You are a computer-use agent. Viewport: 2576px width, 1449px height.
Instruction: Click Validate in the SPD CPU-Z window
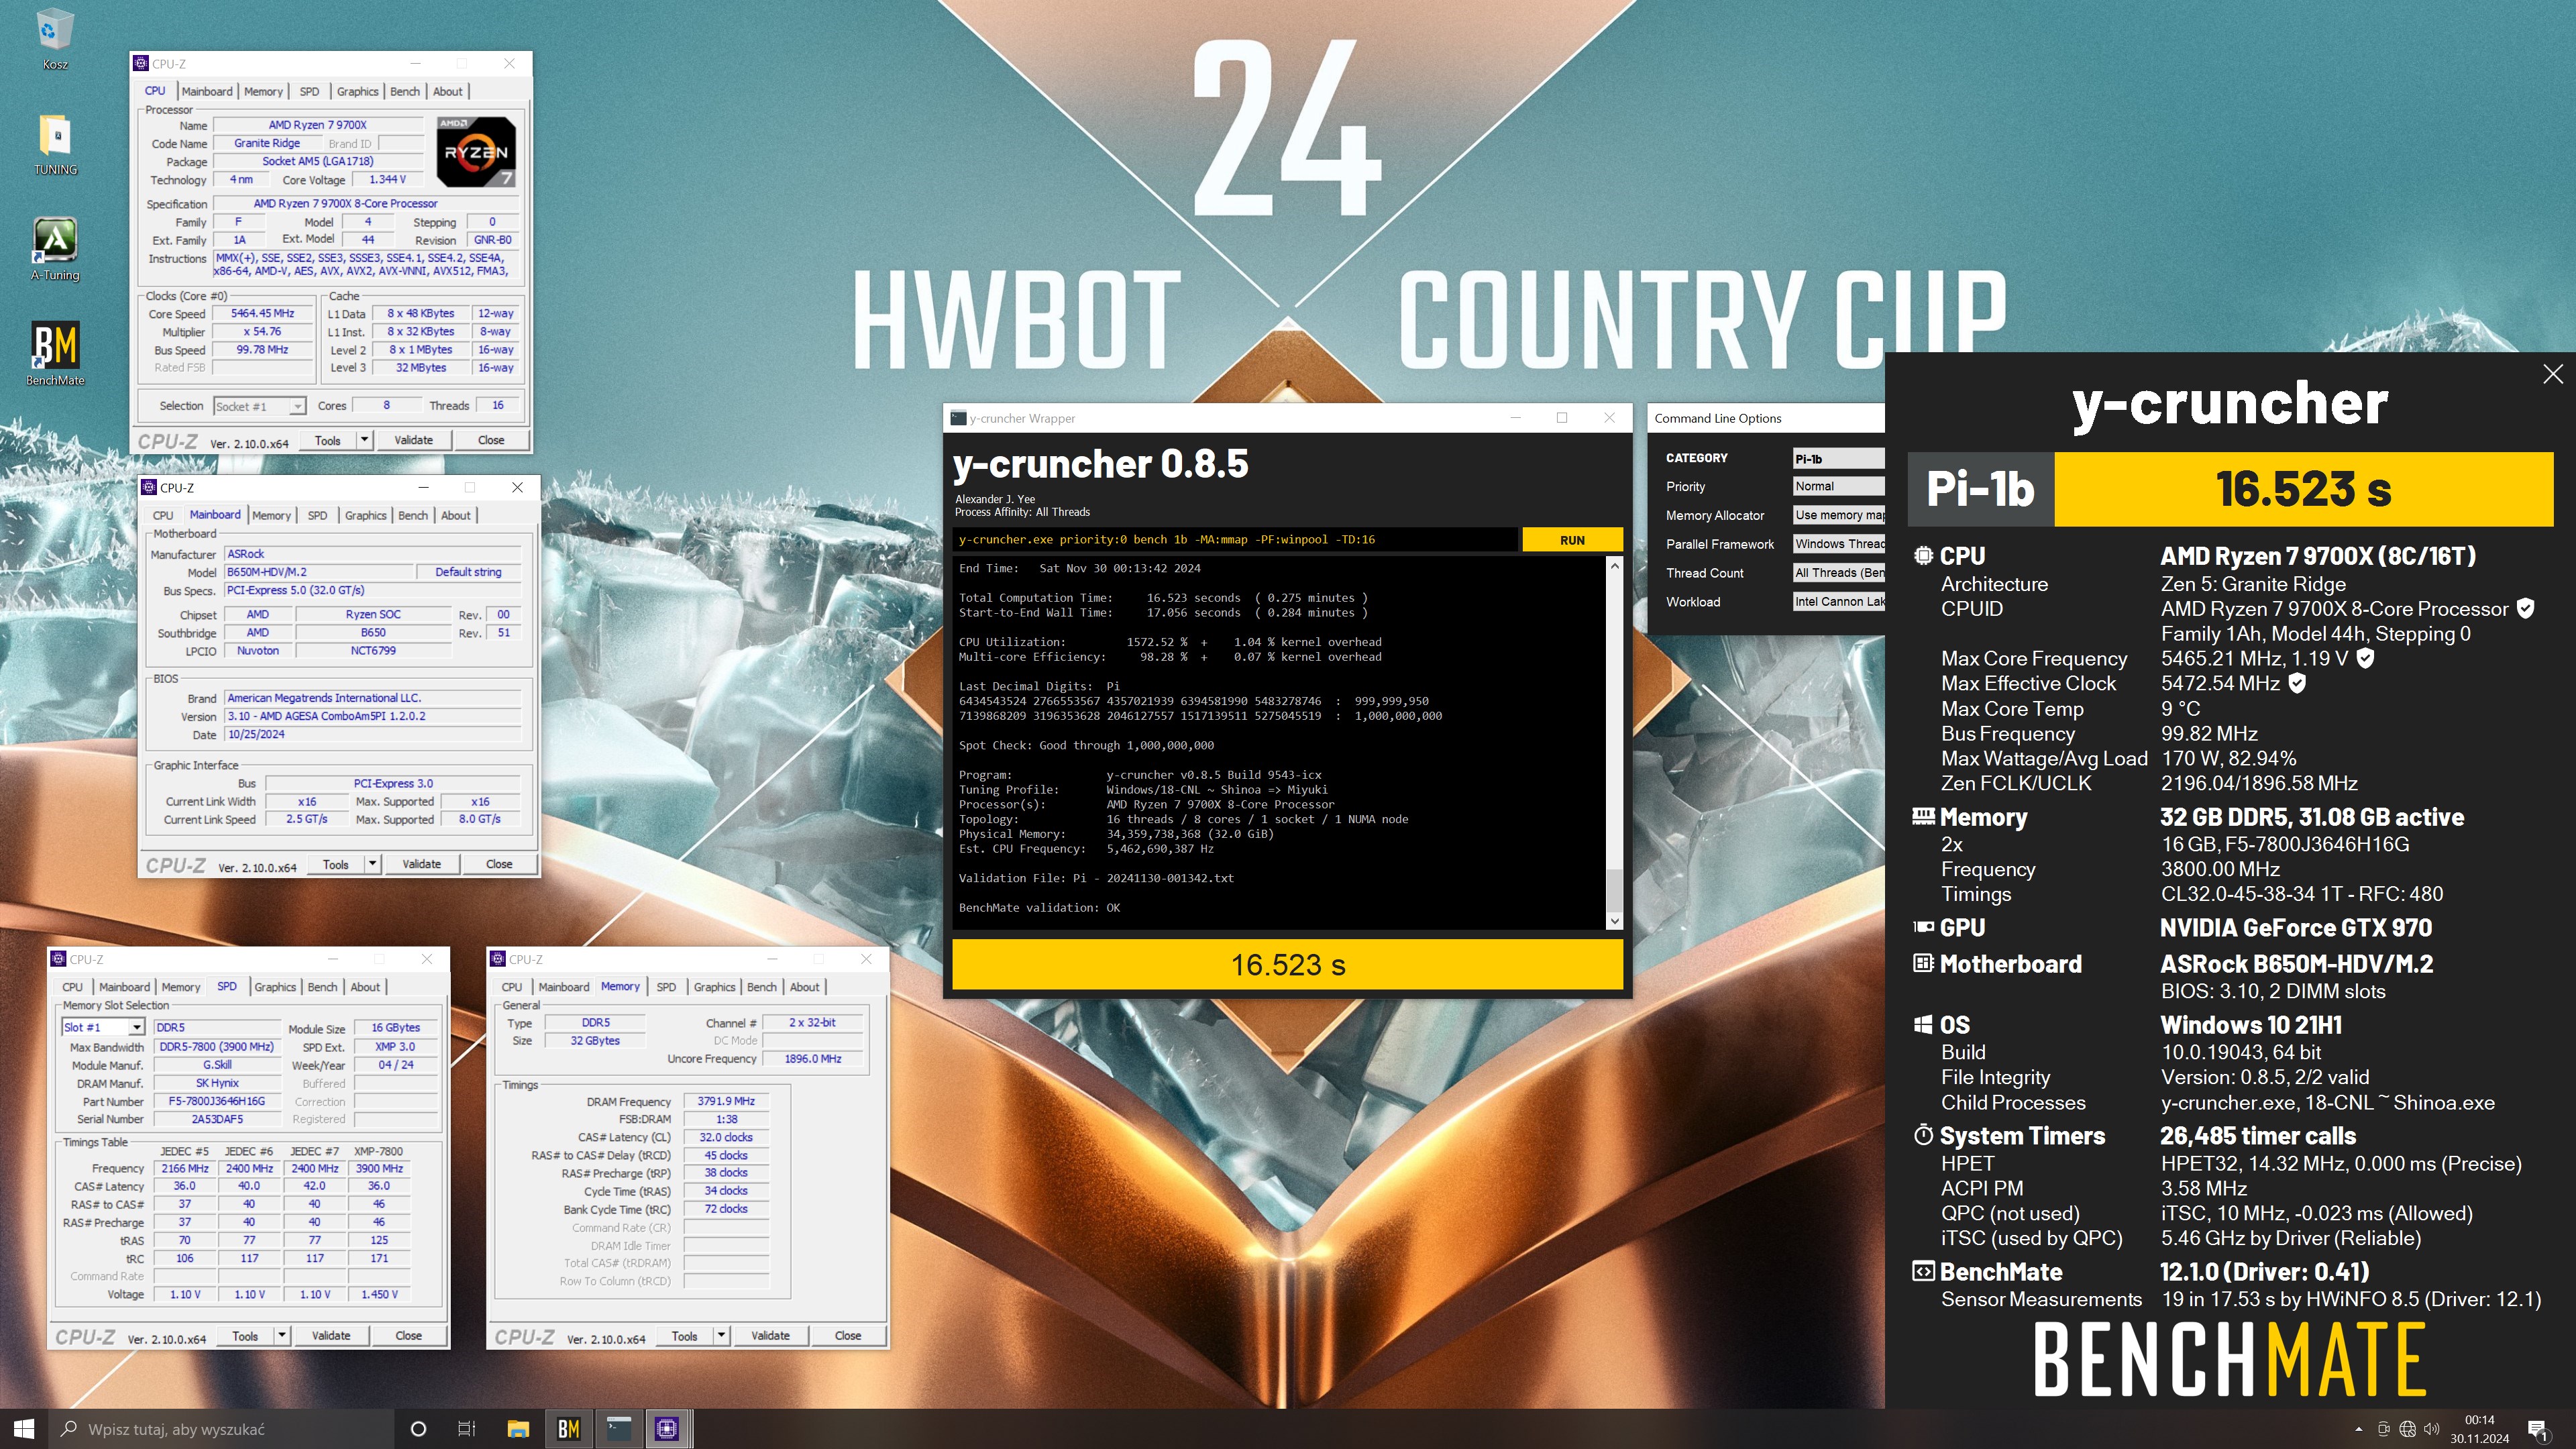click(x=331, y=1336)
